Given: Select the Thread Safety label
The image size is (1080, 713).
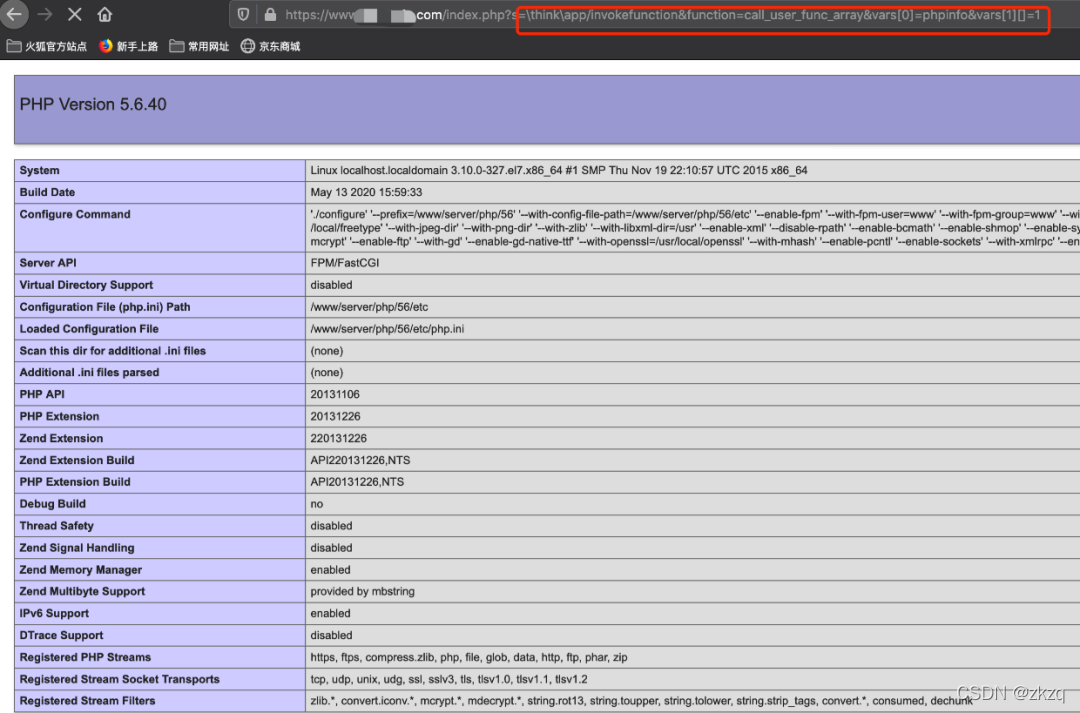Looking at the screenshot, I should pyautogui.click(x=56, y=526).
